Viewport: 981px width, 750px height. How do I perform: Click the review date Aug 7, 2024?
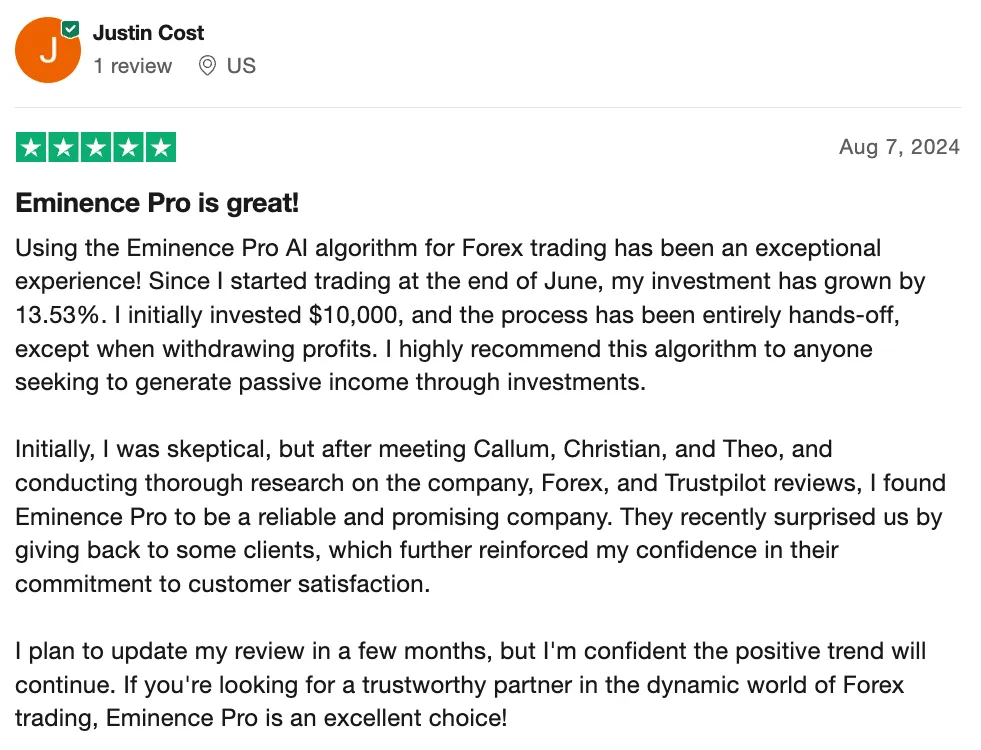(x=899, y=147)
